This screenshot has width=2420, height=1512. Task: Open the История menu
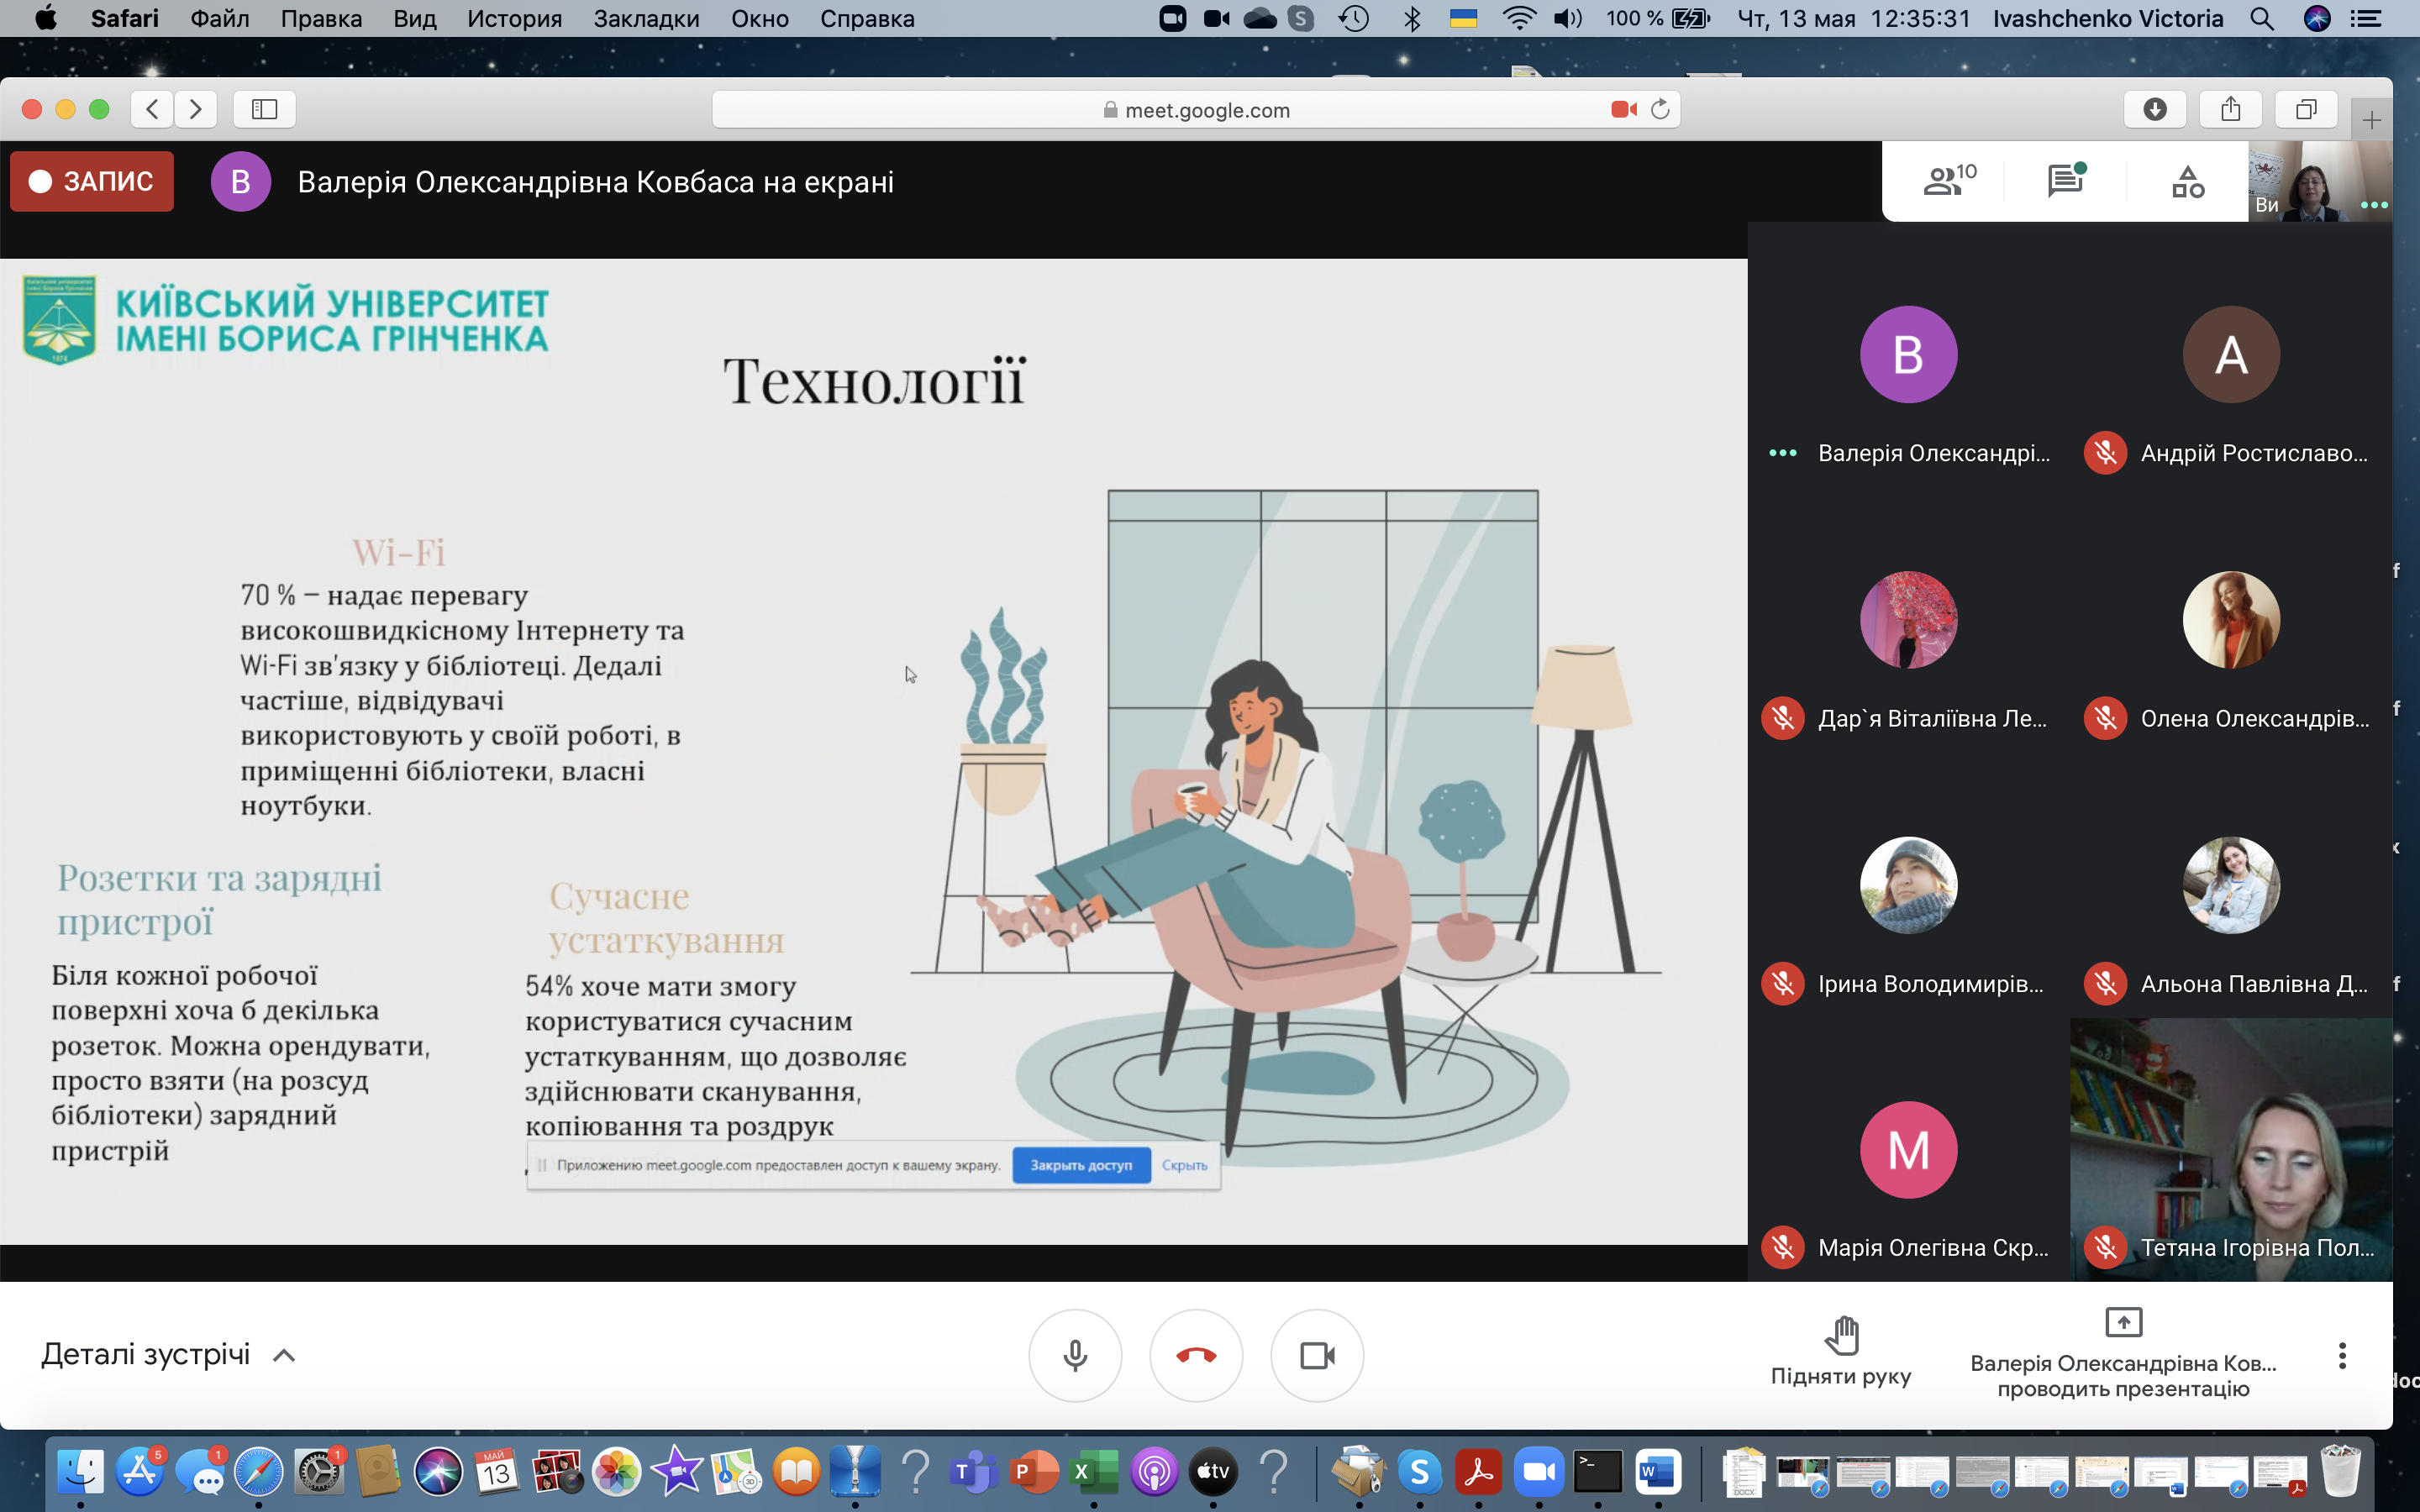click(x=514, y=19)
